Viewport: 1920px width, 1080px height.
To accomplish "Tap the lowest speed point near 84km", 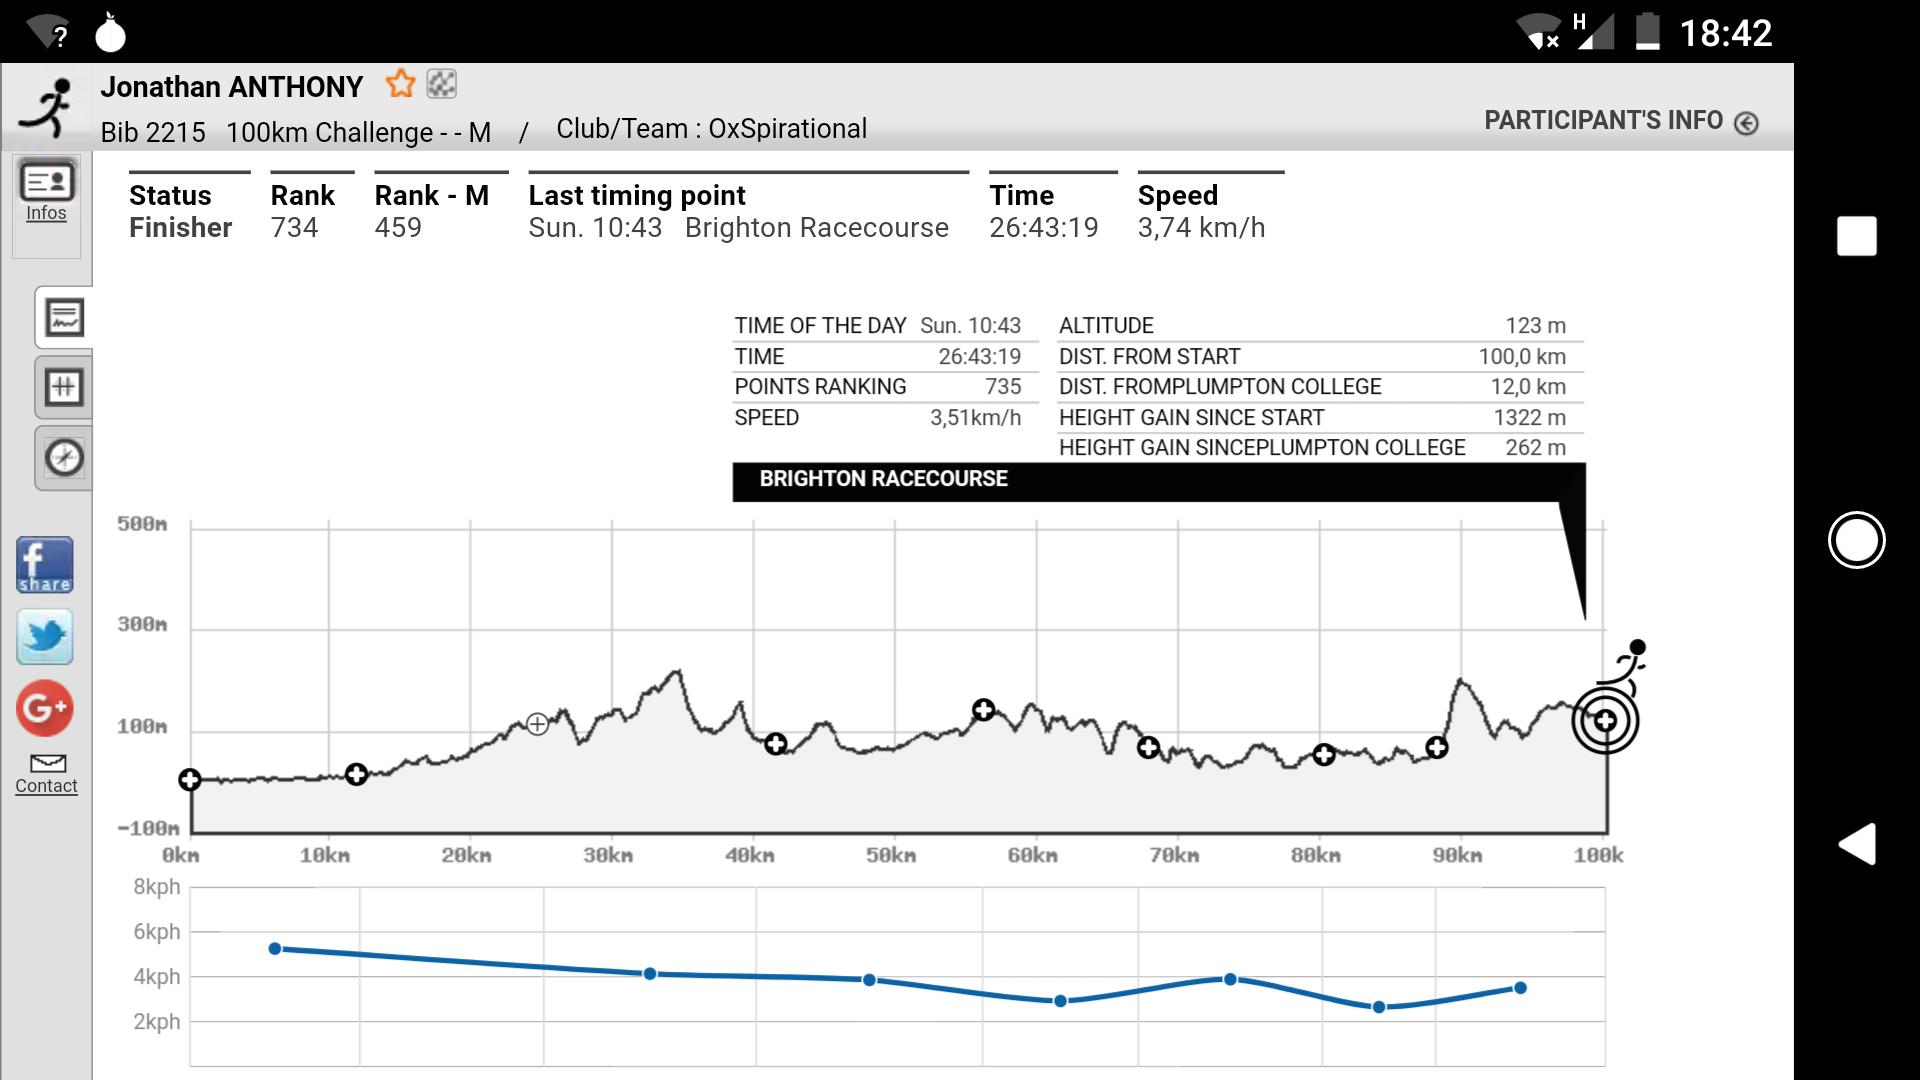I will point(1379,1007).
